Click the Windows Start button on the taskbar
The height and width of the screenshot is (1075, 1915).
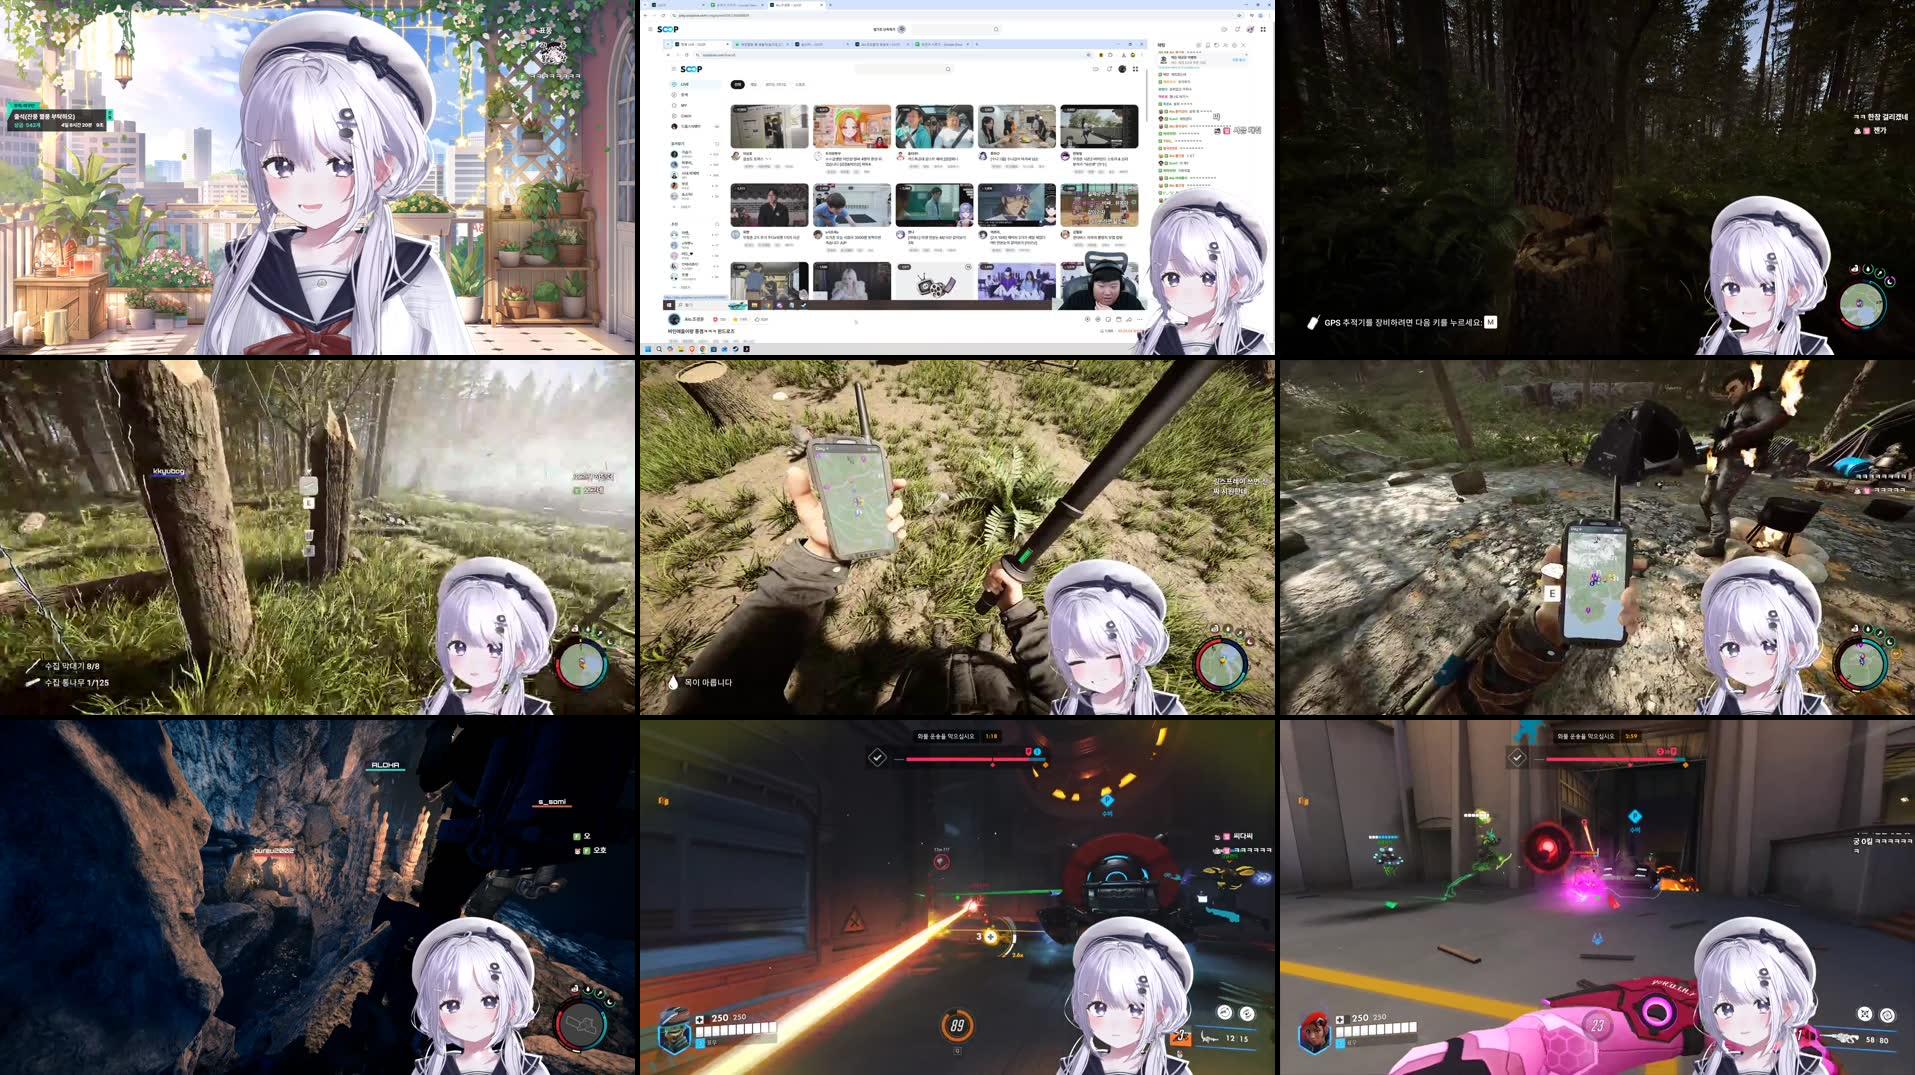click(x=648, y=349)
